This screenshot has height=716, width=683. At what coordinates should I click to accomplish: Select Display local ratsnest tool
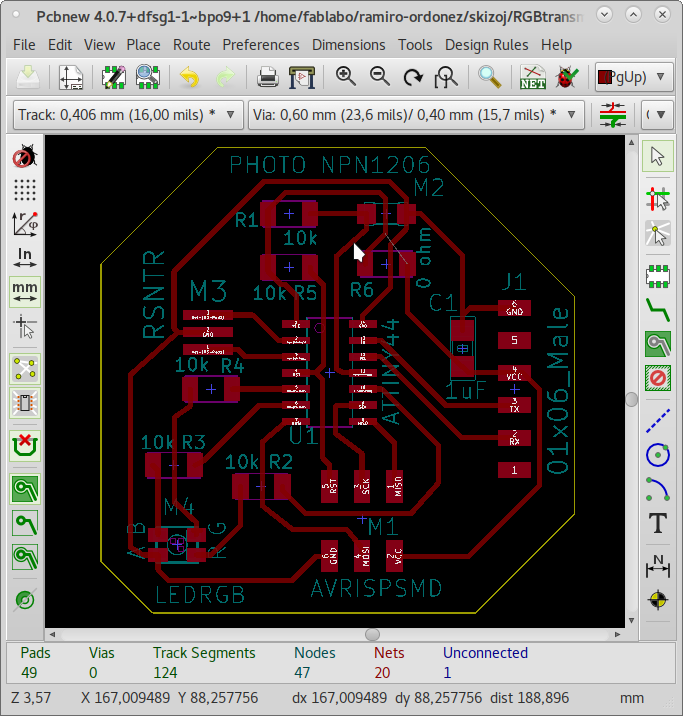(x=657, y=233)
